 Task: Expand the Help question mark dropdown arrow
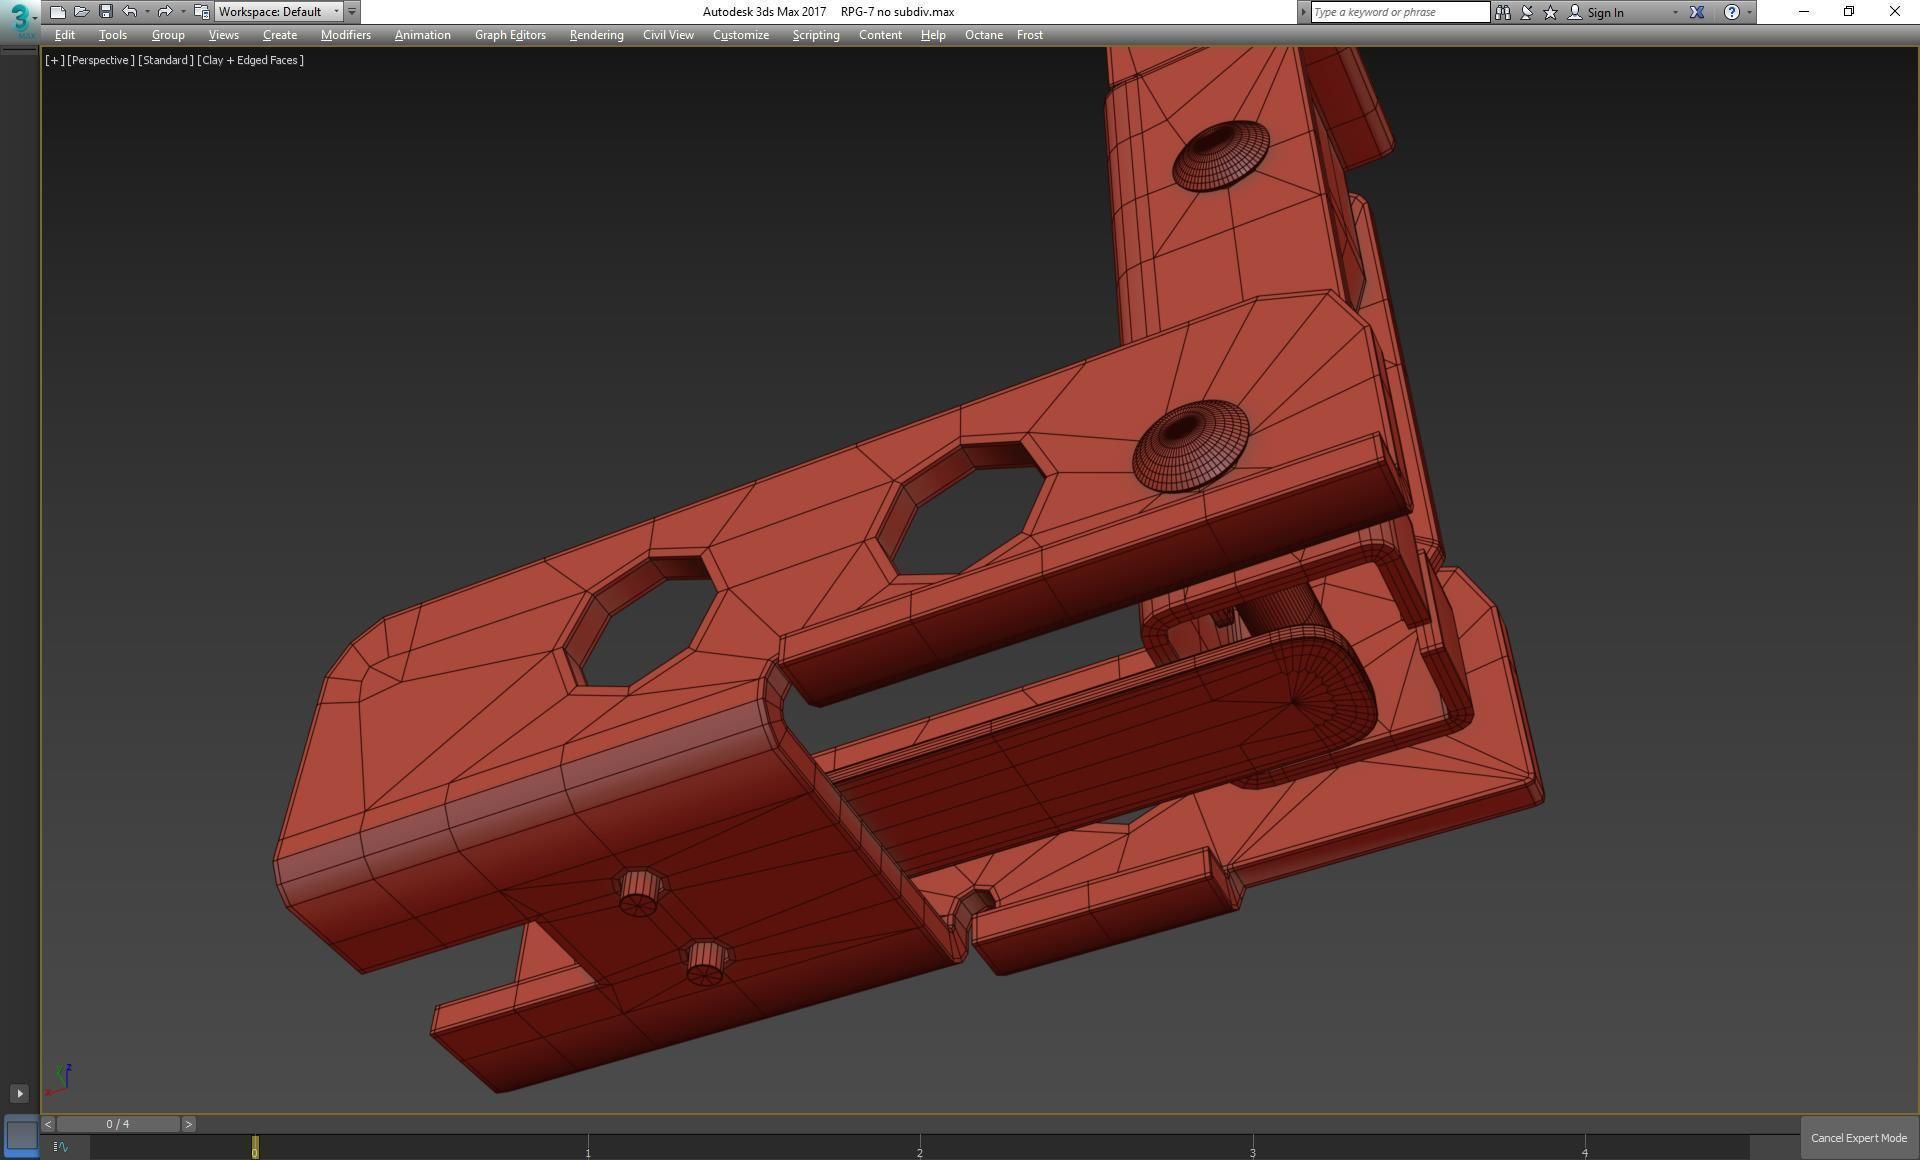[1749, 12]
